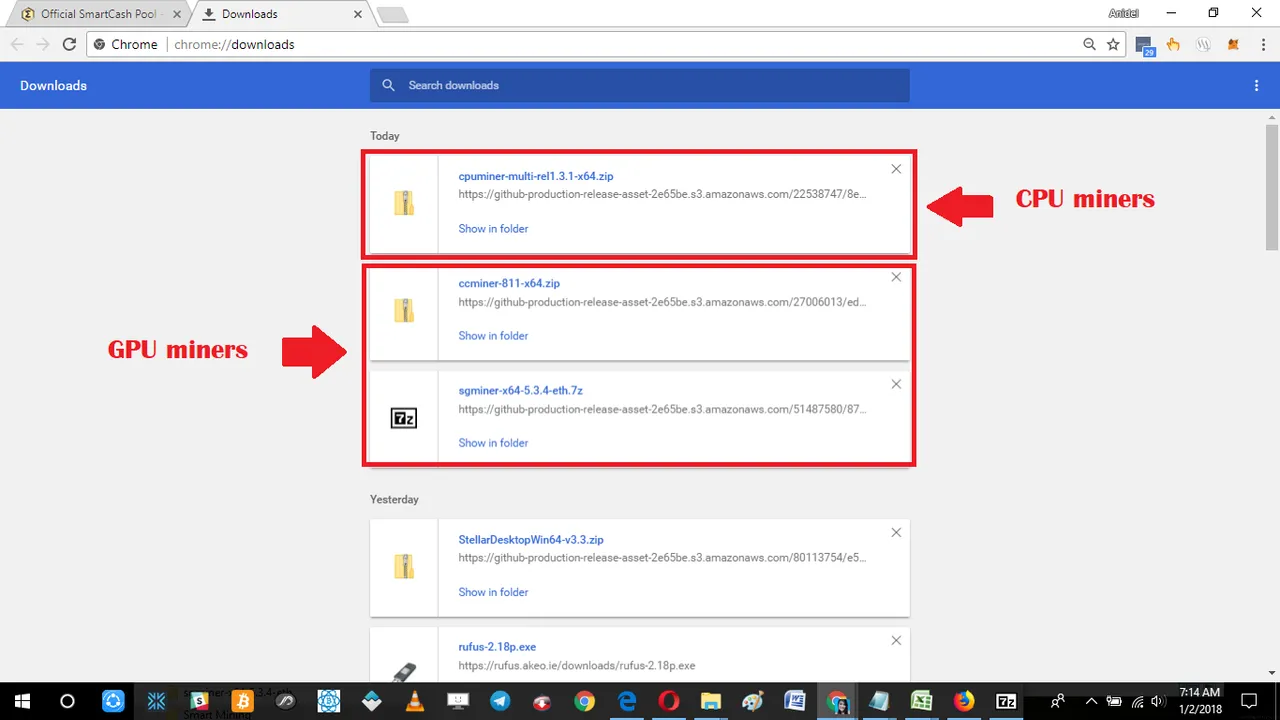
Task: Open File Explorer on the taskbar
Action: click(710, 701)
